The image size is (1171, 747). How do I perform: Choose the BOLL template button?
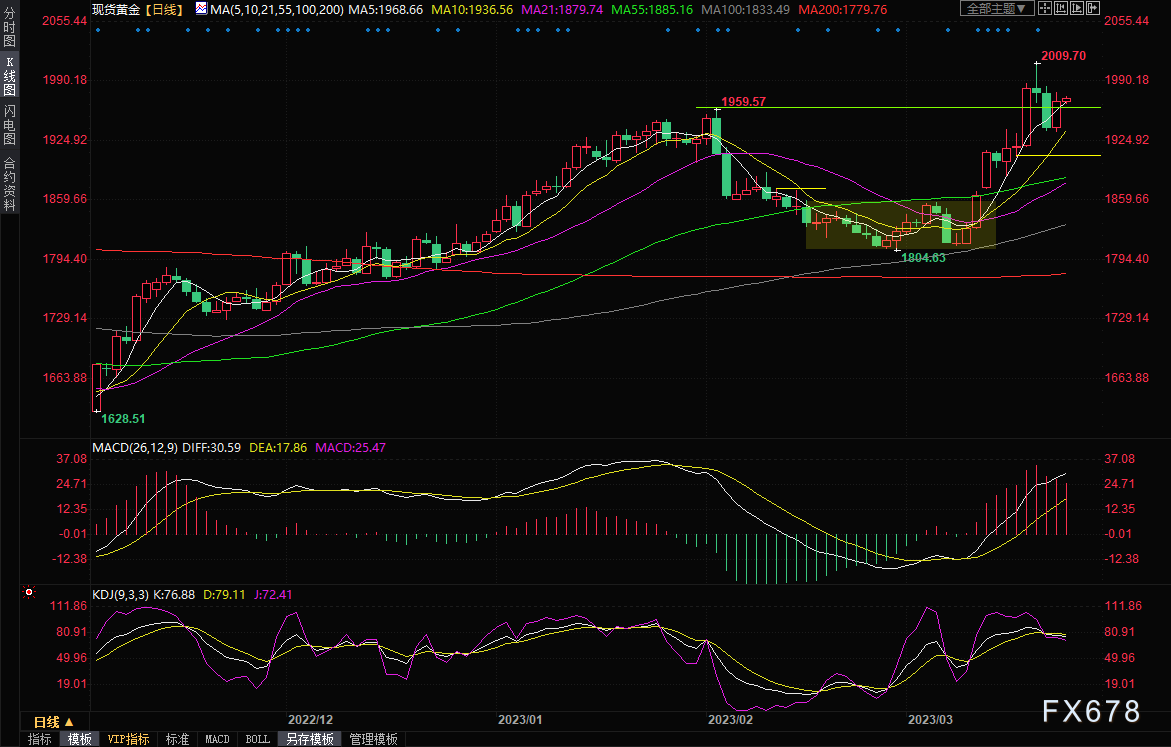pyautogui.click(x=258, y=739)
